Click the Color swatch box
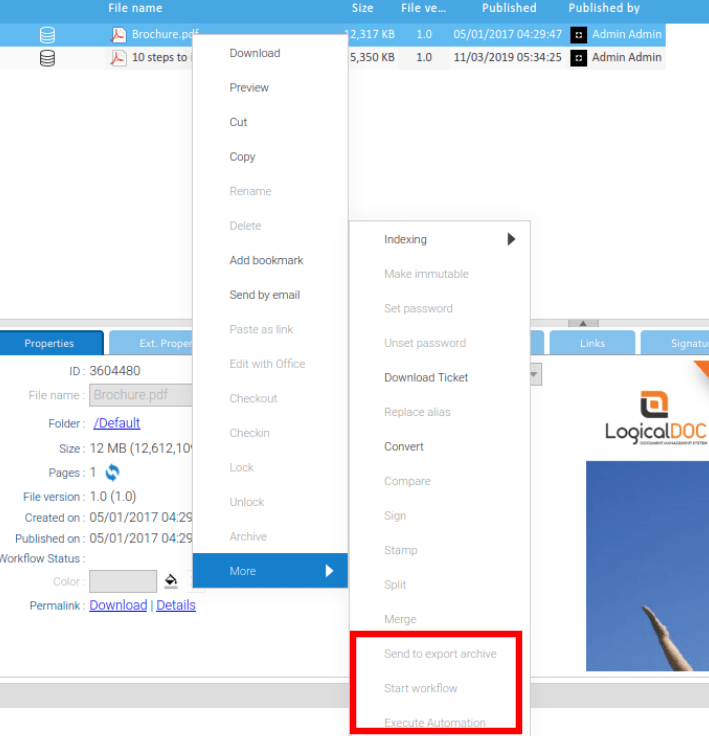This screenshot has height=736, width=709. point(122,581)
